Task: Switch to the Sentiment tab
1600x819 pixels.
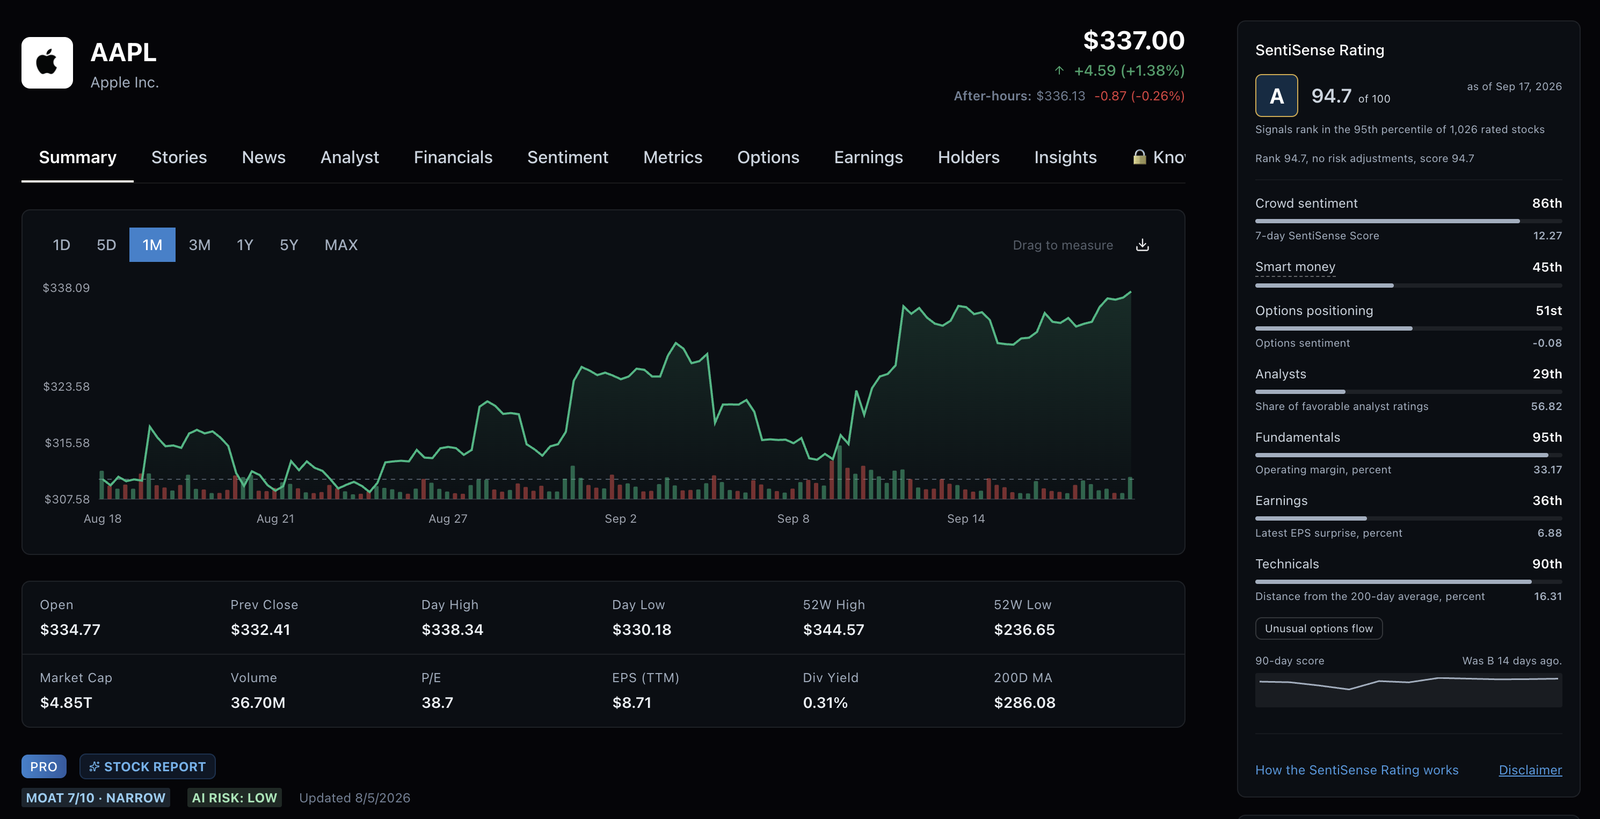Action: coord(567,158)
